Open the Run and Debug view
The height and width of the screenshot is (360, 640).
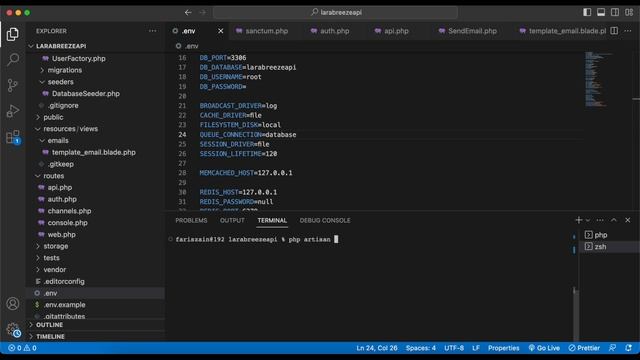pyautogui.click(x=13, y=111)
